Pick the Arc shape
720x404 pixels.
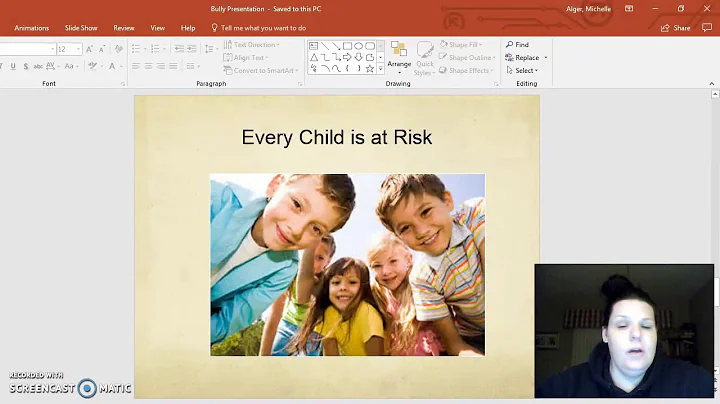(325, 69)
